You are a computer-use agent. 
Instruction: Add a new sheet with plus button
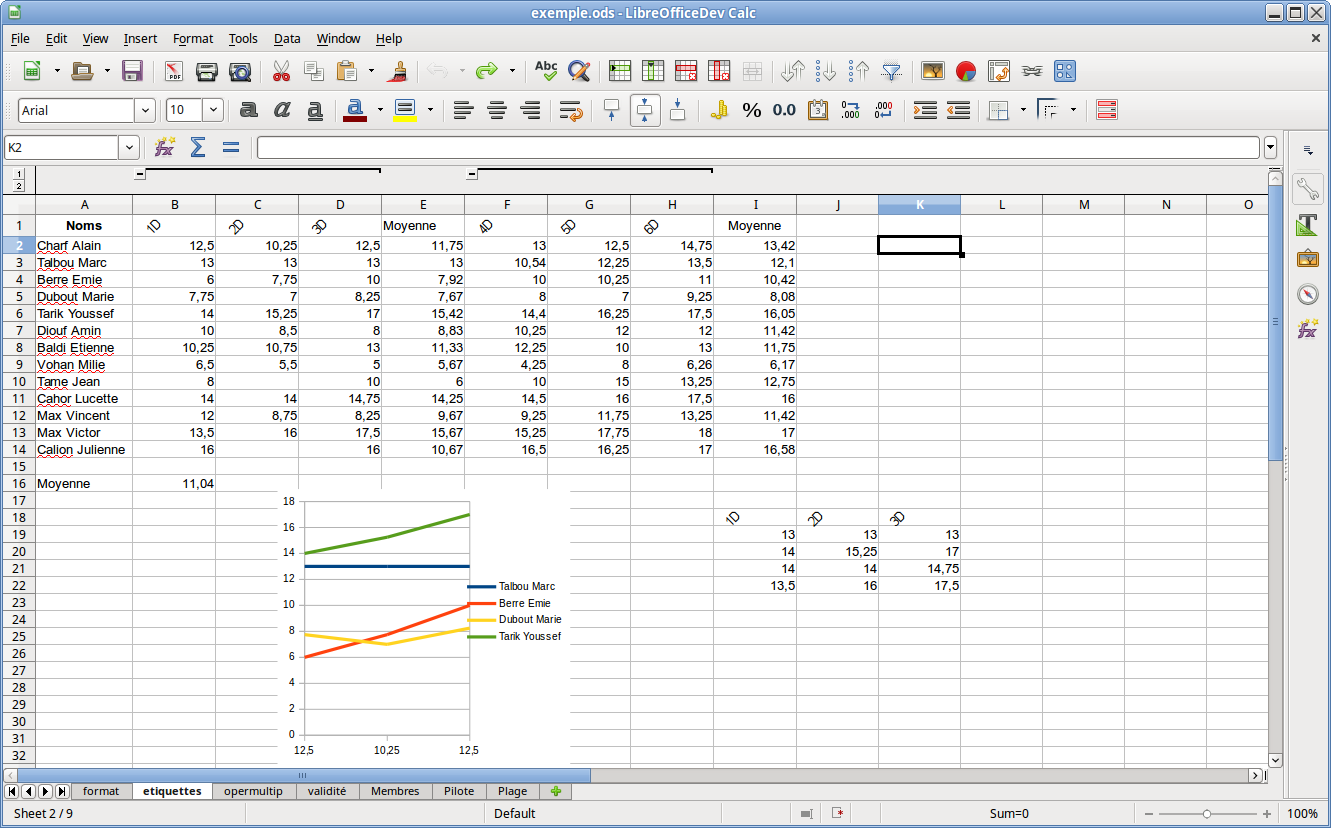[555, 791]
